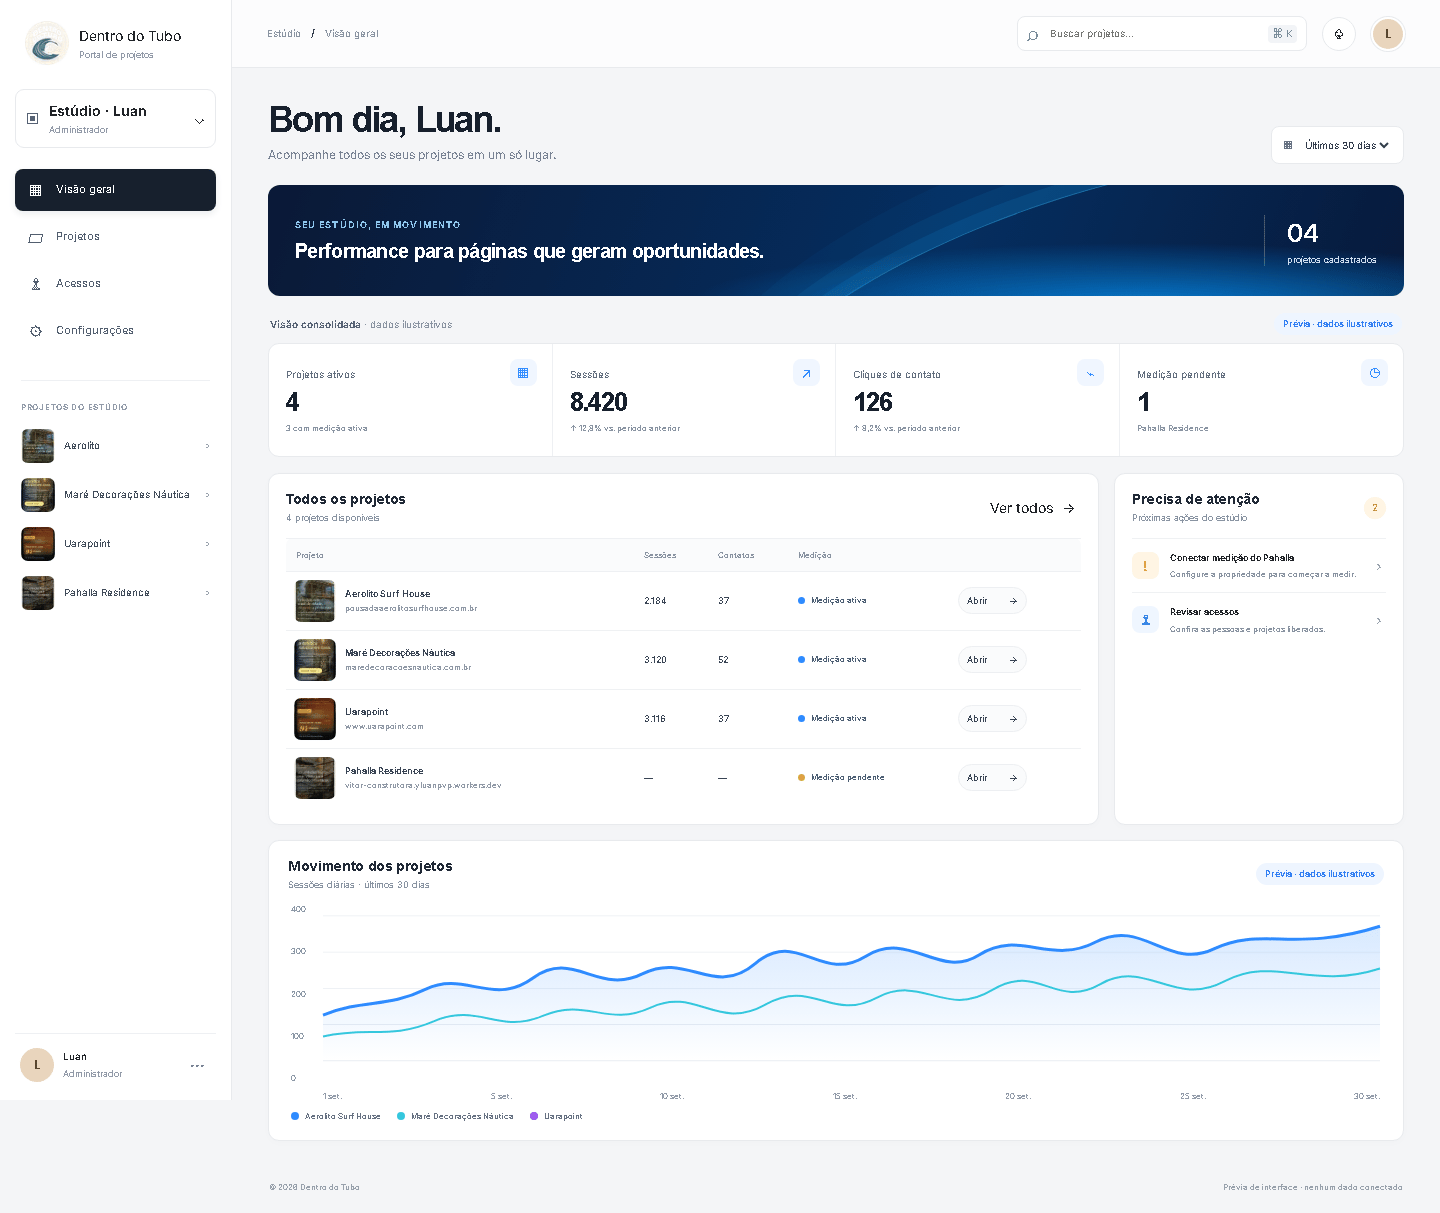Click the round icon button beside the search bar
This screenshot has width=1440, height=1213.
pyautogui.click(x=1339, y=34)
